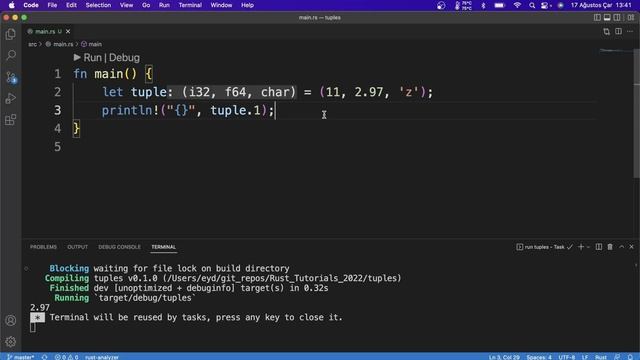Open the Code application menu

tap(31, 5)
